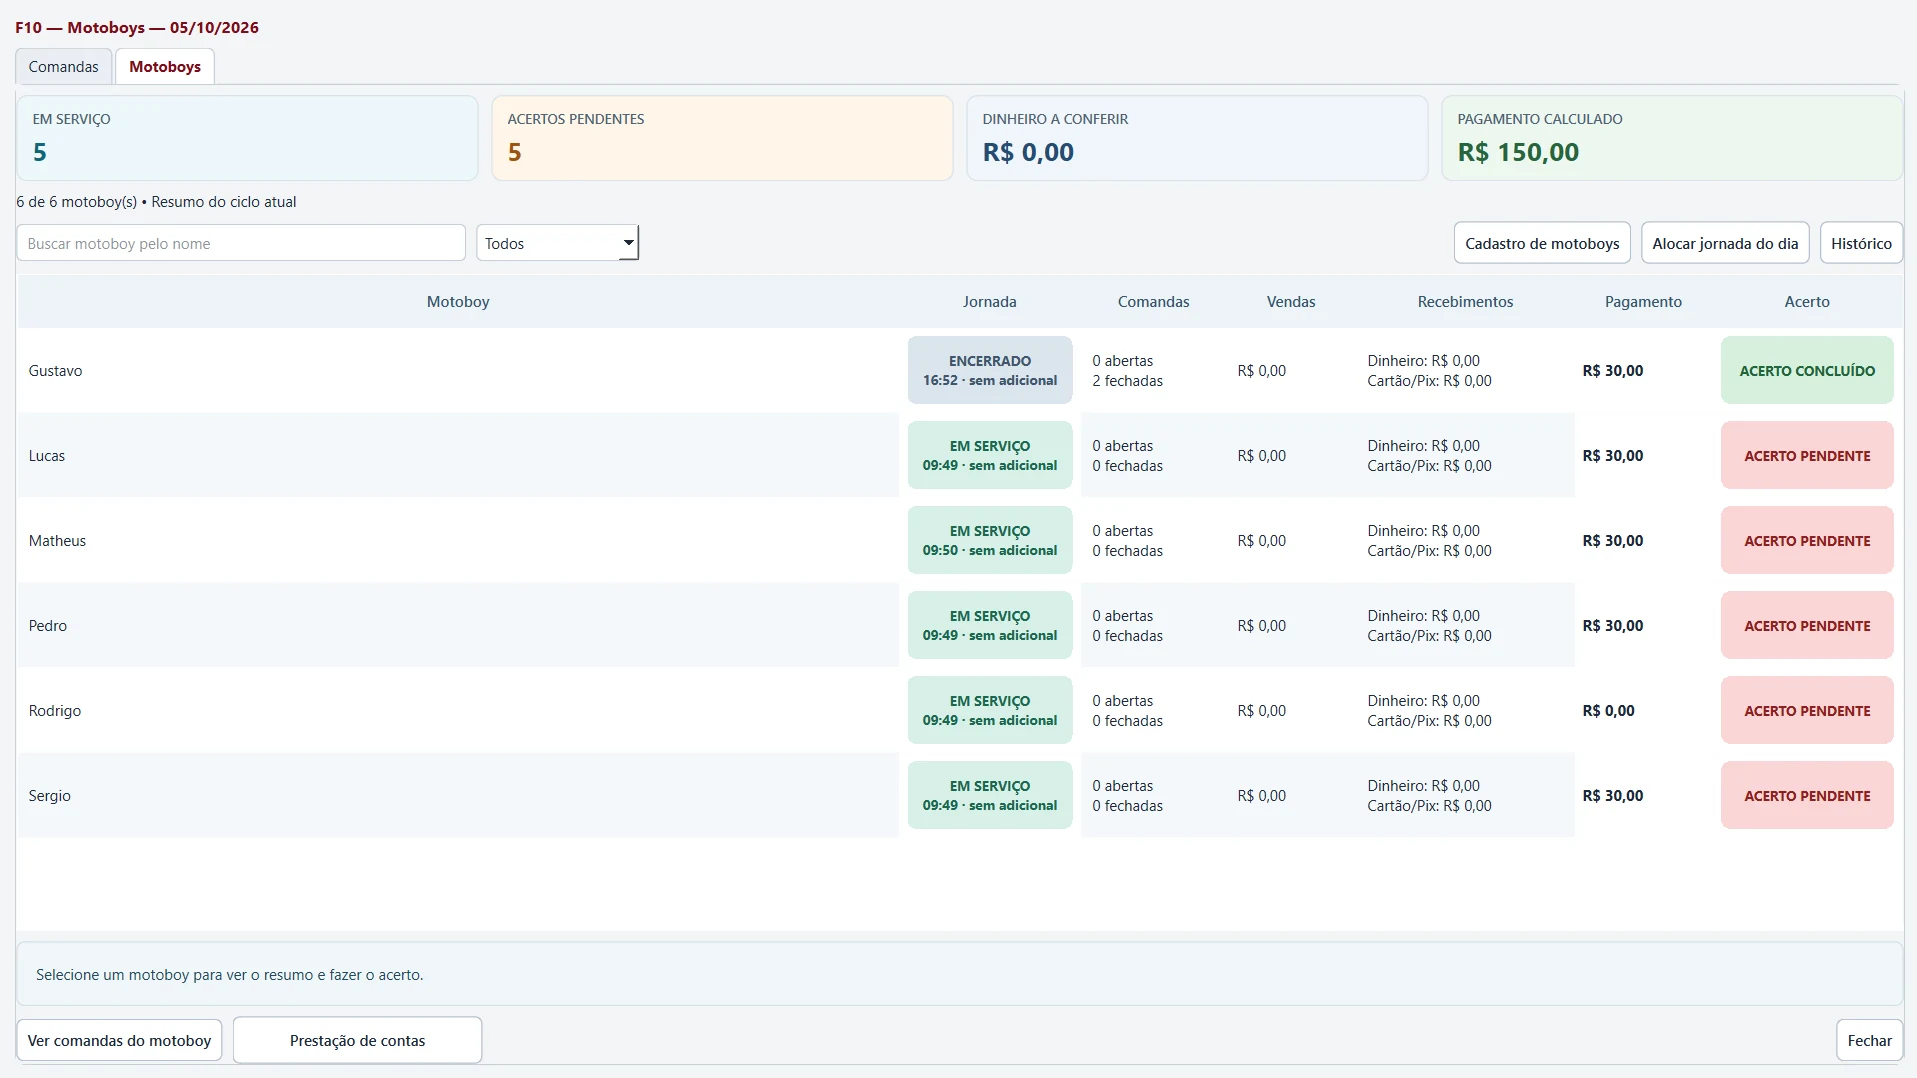
Task: Close the window with Fechar
Action: [1869, 1040]
